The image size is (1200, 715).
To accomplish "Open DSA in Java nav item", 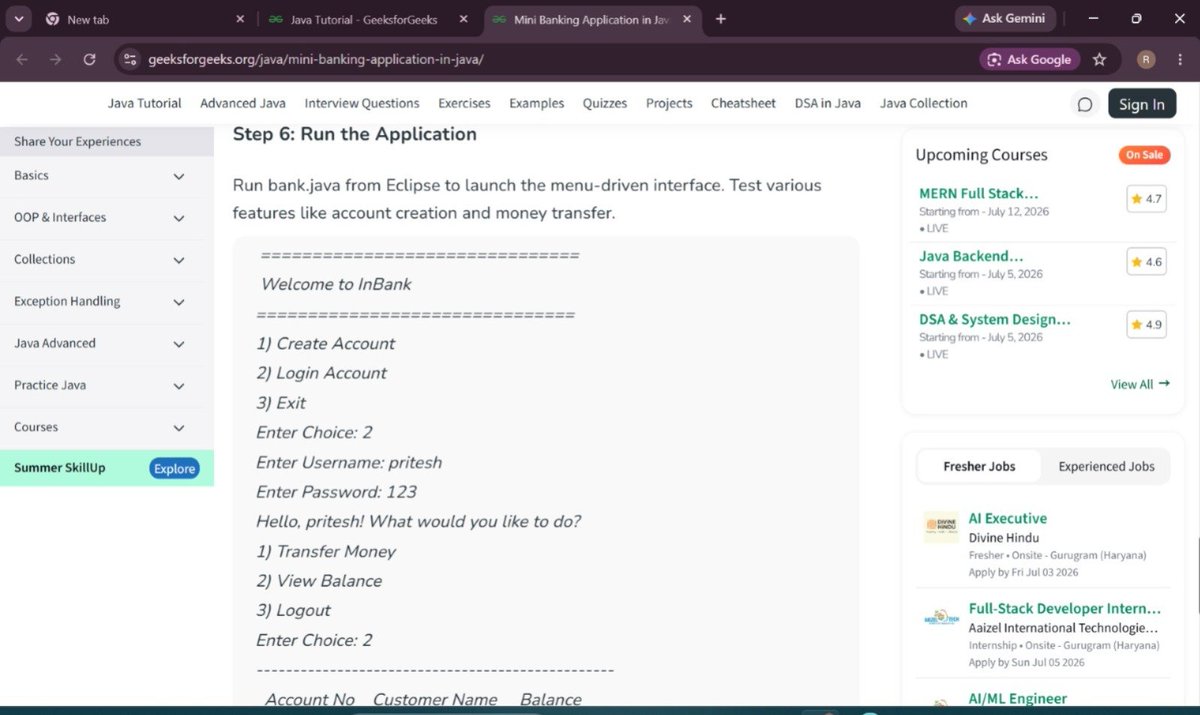I will tap(828, 103).
